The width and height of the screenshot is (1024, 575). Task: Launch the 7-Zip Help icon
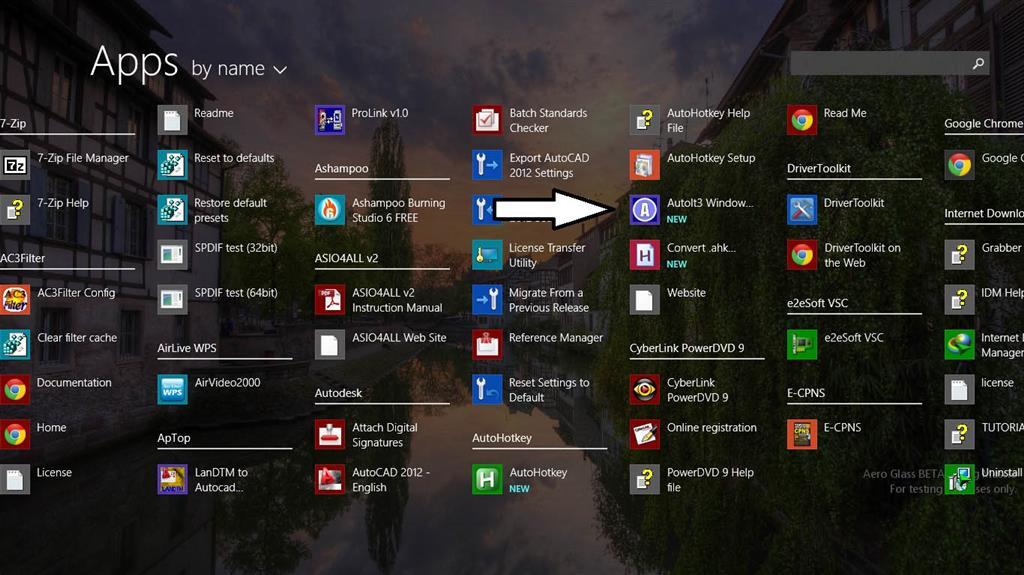15,210
